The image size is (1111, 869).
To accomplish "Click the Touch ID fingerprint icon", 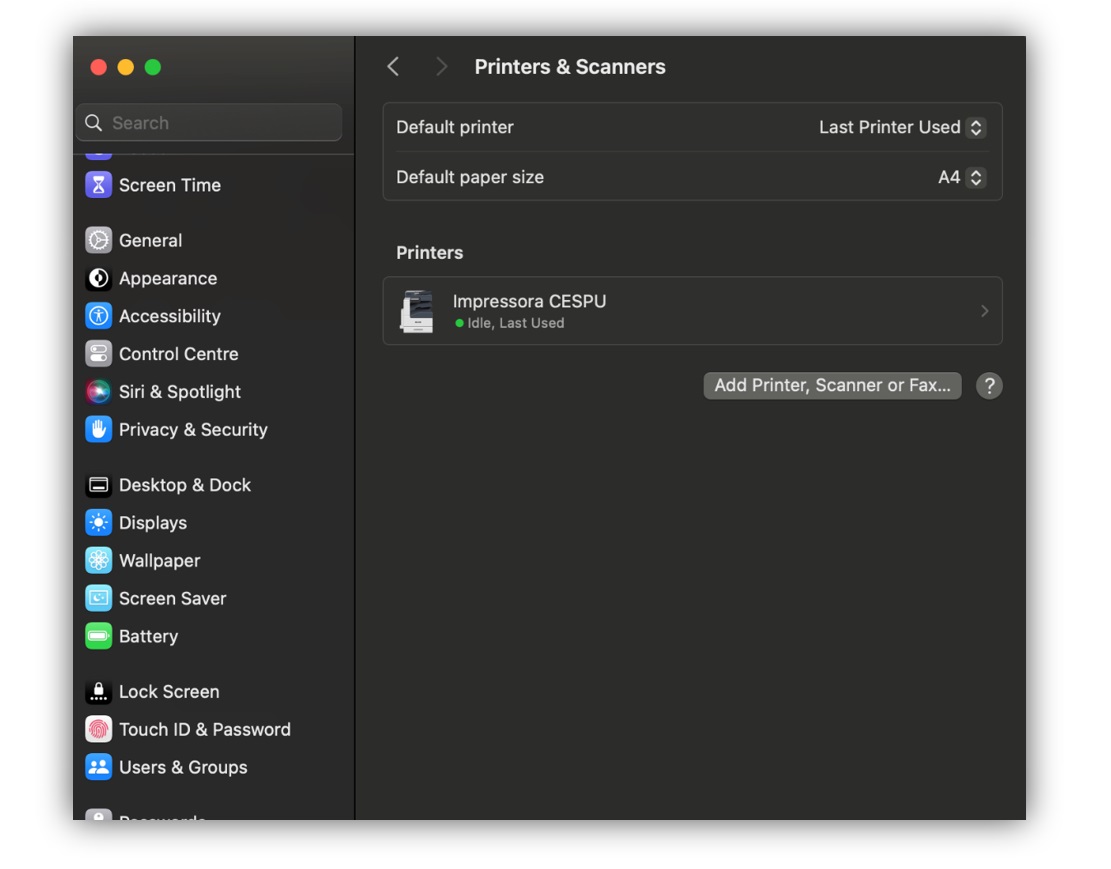I will 98,729.
